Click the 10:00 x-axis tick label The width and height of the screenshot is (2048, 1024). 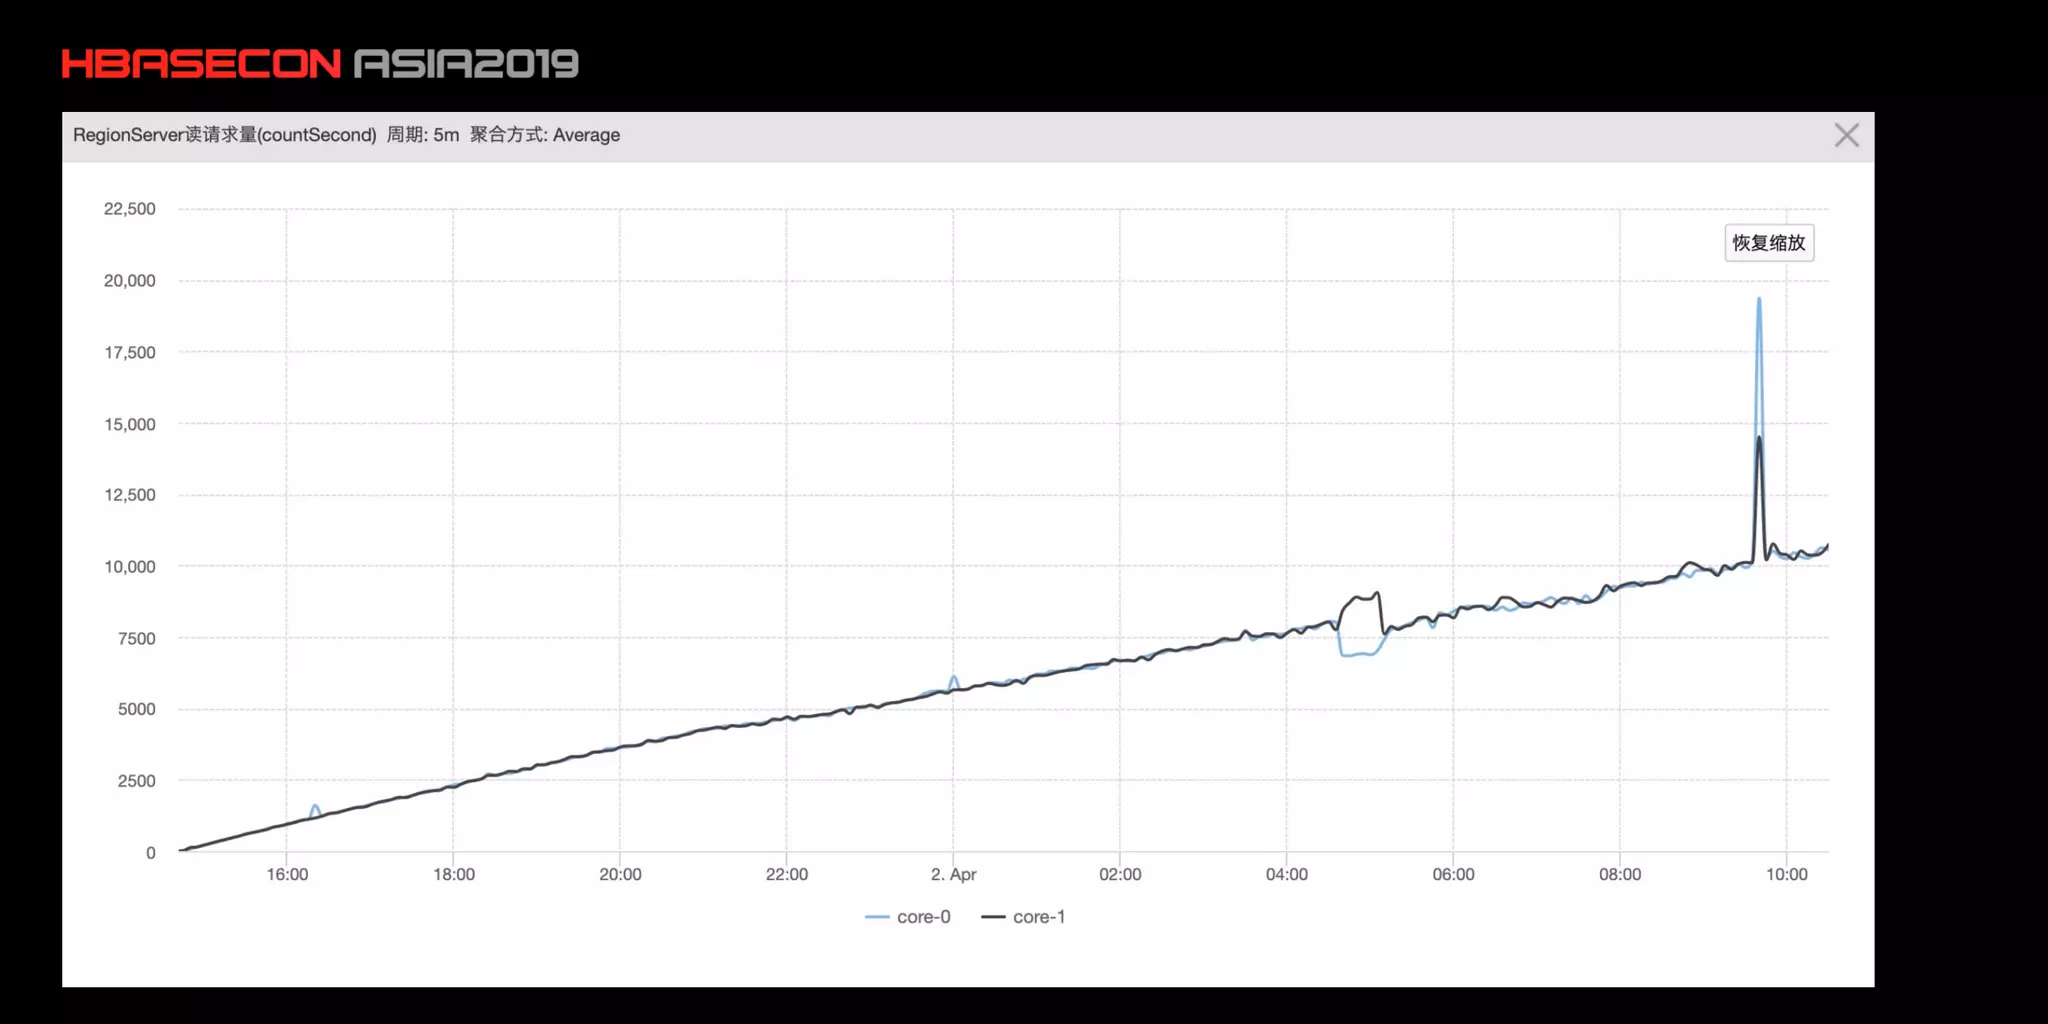(1786, 874)
